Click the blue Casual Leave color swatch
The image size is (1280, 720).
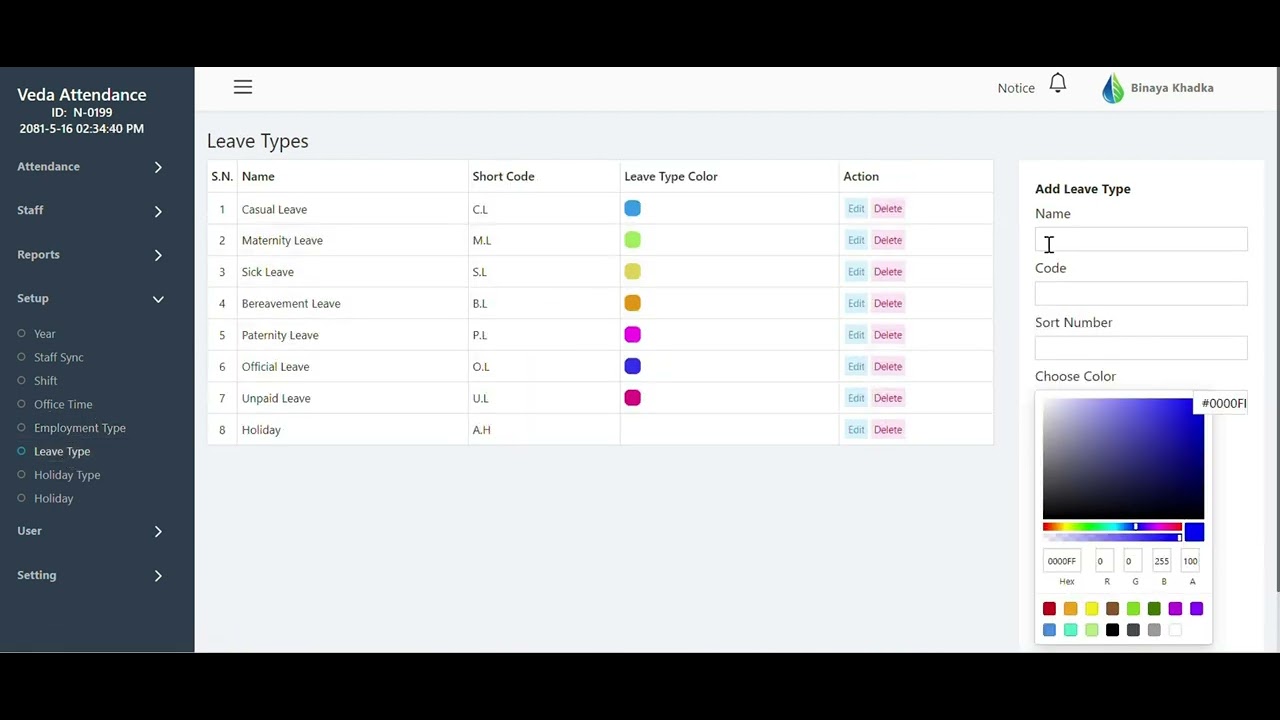pyautogui.click(x=632, y=208)
